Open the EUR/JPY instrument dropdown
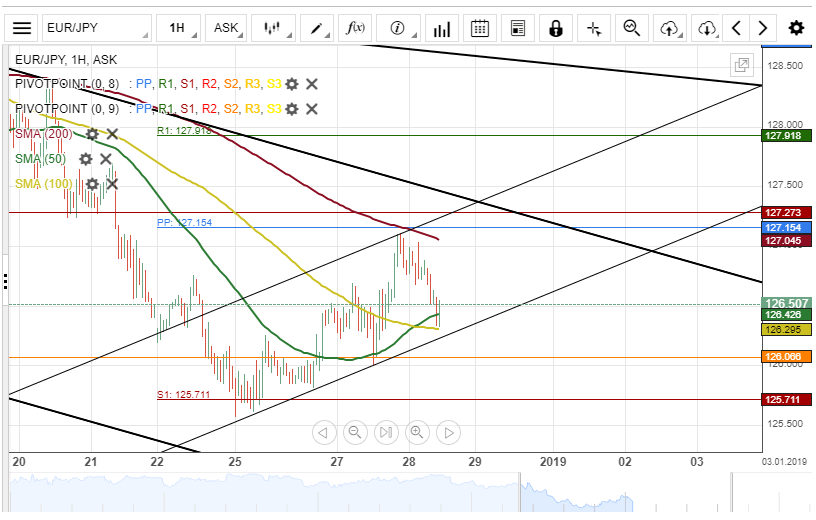 click(x=97, y=28)
